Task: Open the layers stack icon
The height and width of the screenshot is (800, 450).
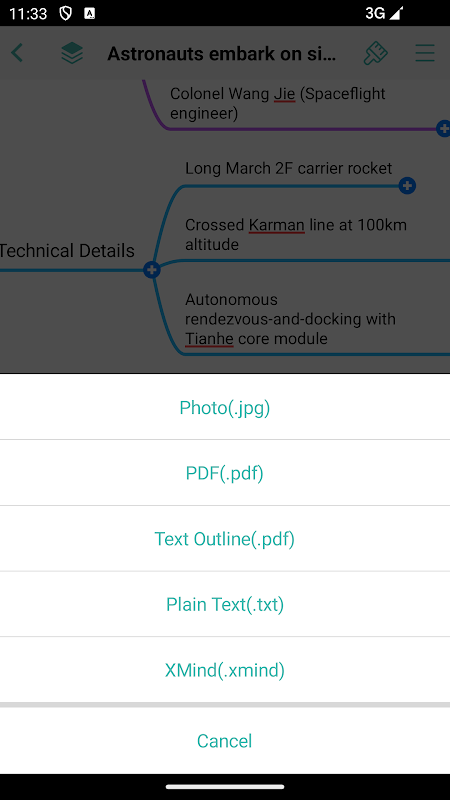Action: click(x=72, y=53)
